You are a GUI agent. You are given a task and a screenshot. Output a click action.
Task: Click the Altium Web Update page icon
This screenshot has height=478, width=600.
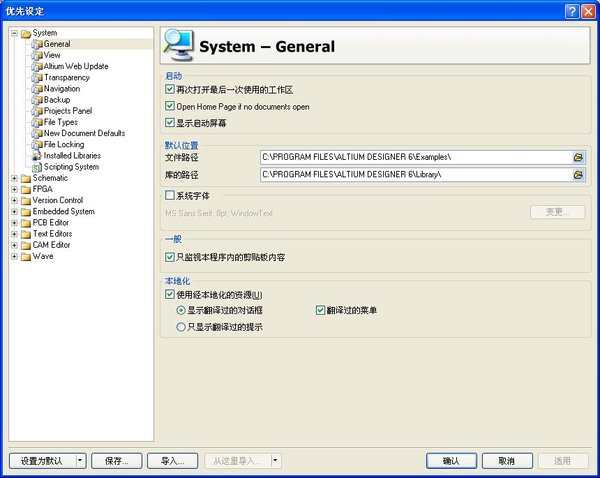click(x=37, y=66)
